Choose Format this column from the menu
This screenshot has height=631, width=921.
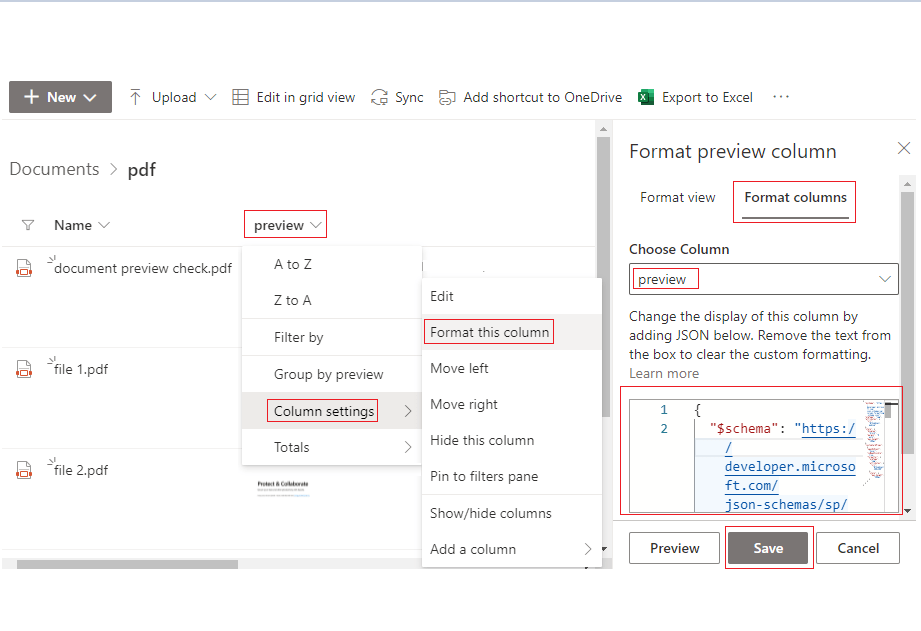(x=488, y=331)
